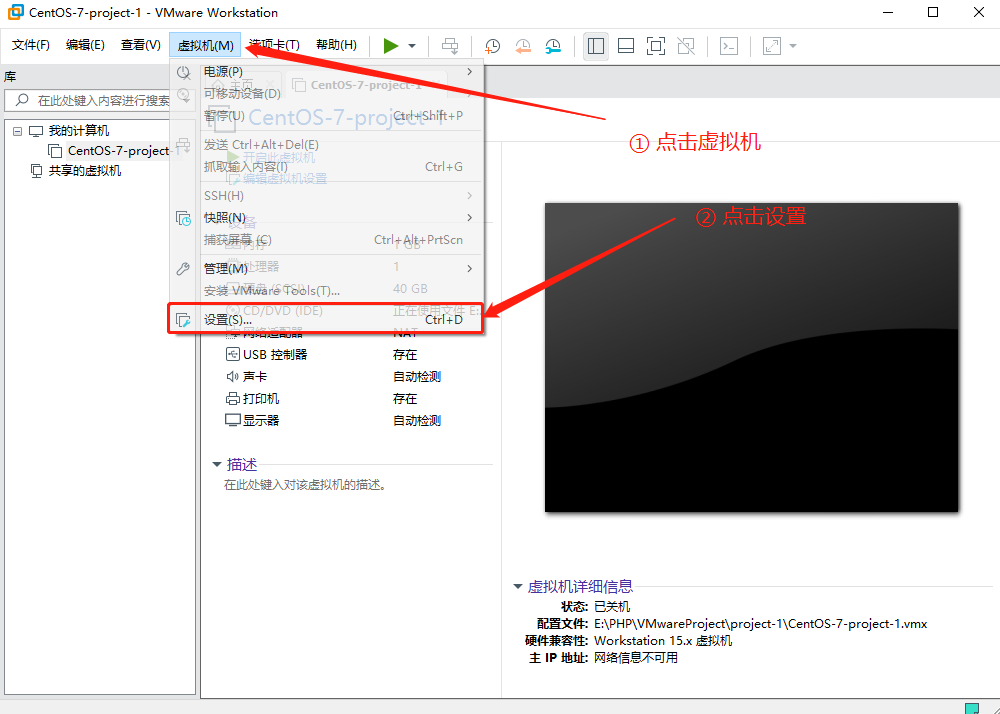Image resolution: width=1000 pixels, height=714 pixels.
Task: Click the power icon beside 电源(P)
Action: (x=183, y=72)
